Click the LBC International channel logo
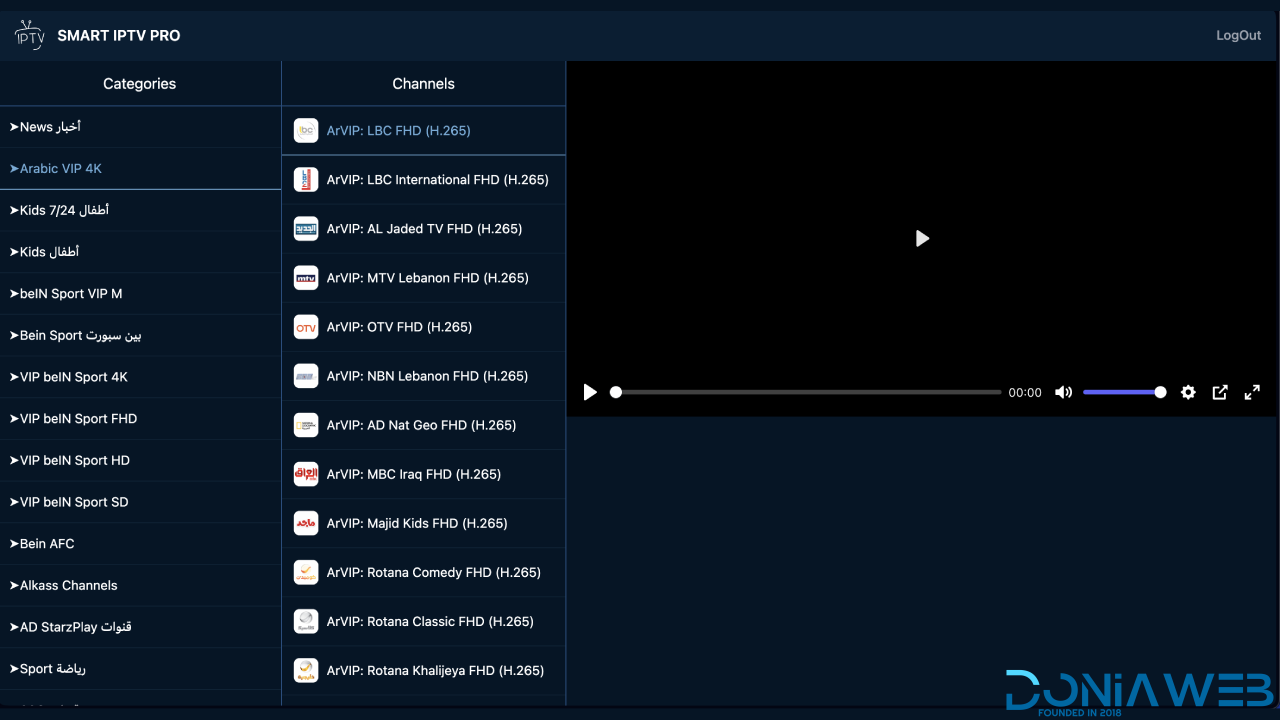 pos(306,180)
